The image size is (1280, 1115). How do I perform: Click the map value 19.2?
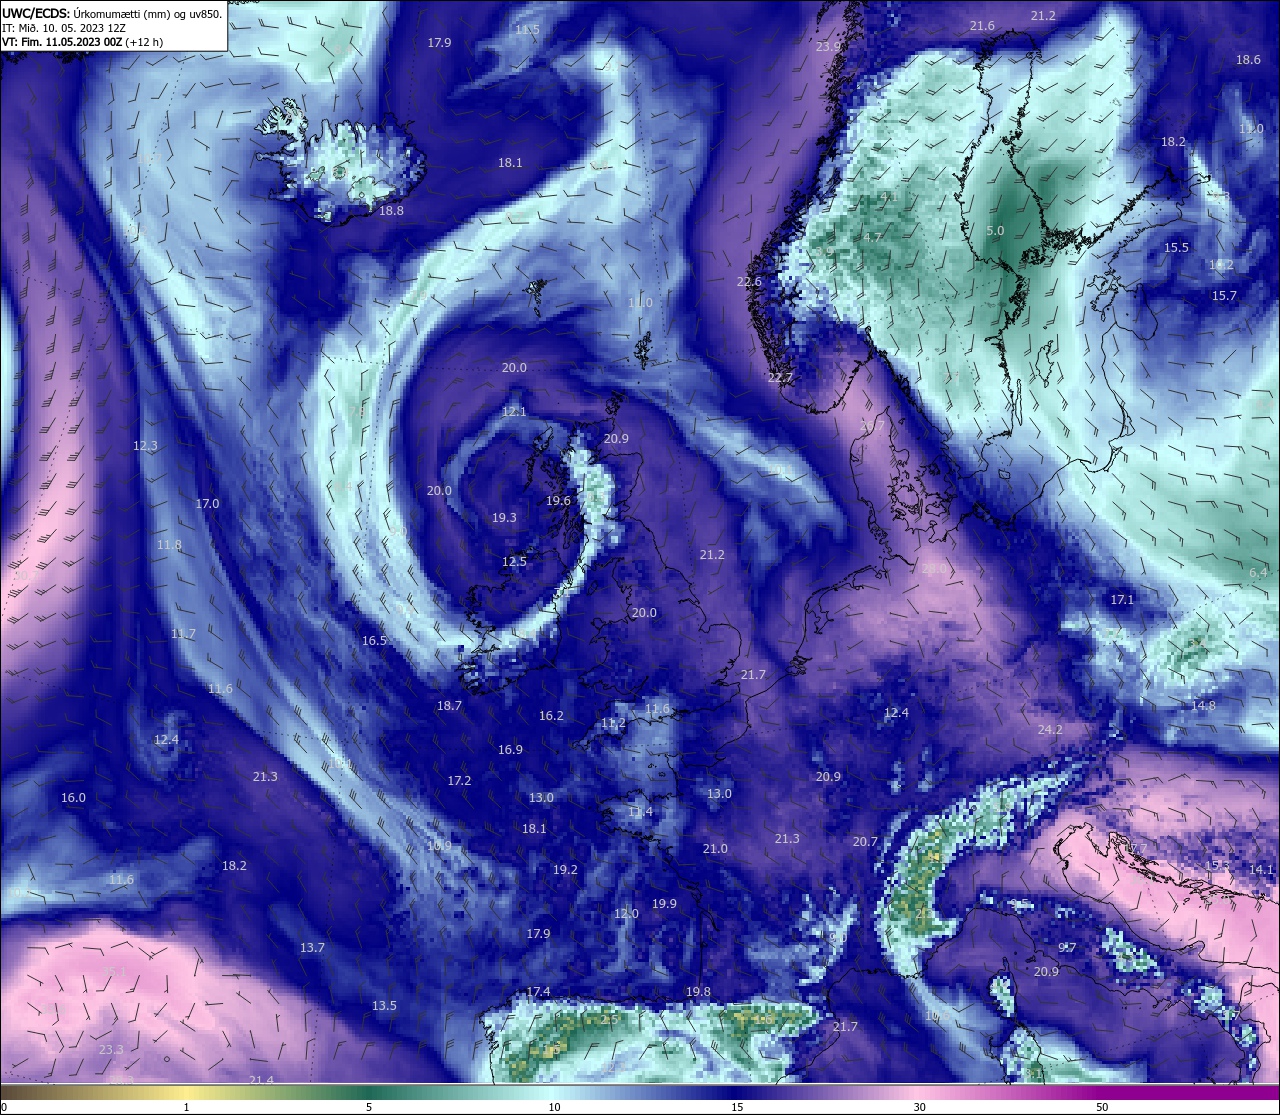(x=565, y=869)
